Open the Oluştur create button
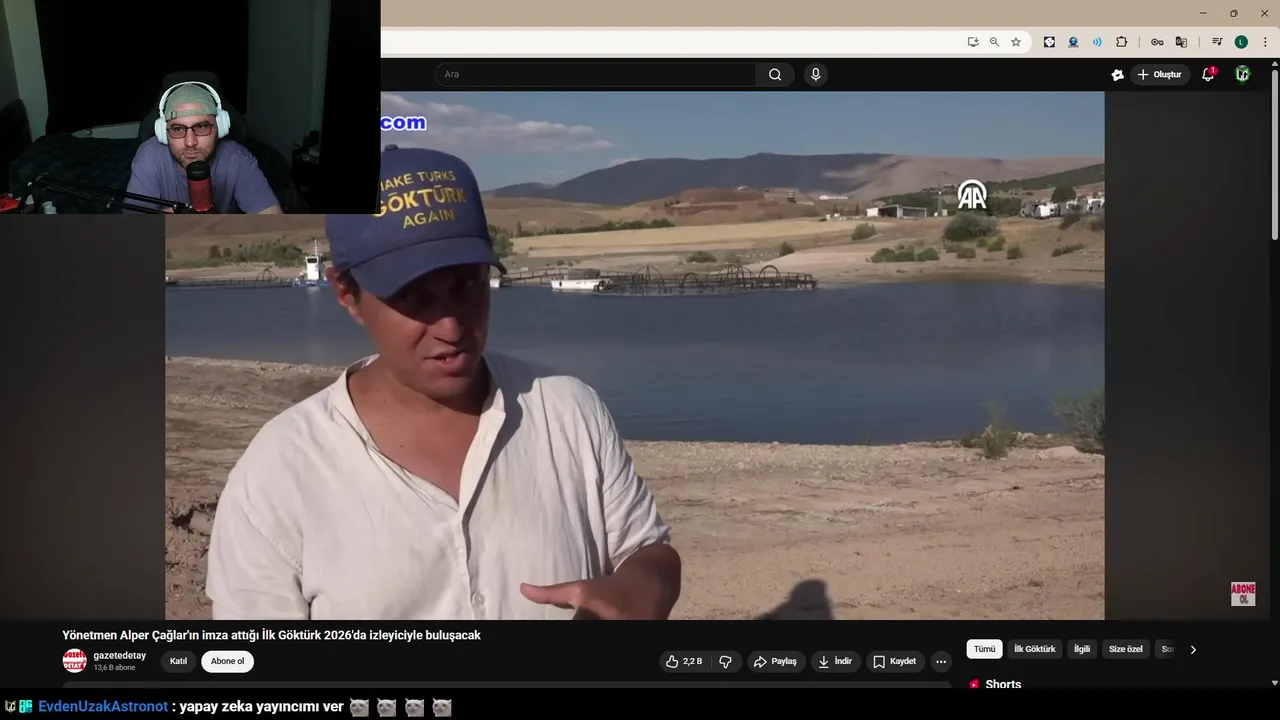1280x720 pixels. [x=1159, y=74]
